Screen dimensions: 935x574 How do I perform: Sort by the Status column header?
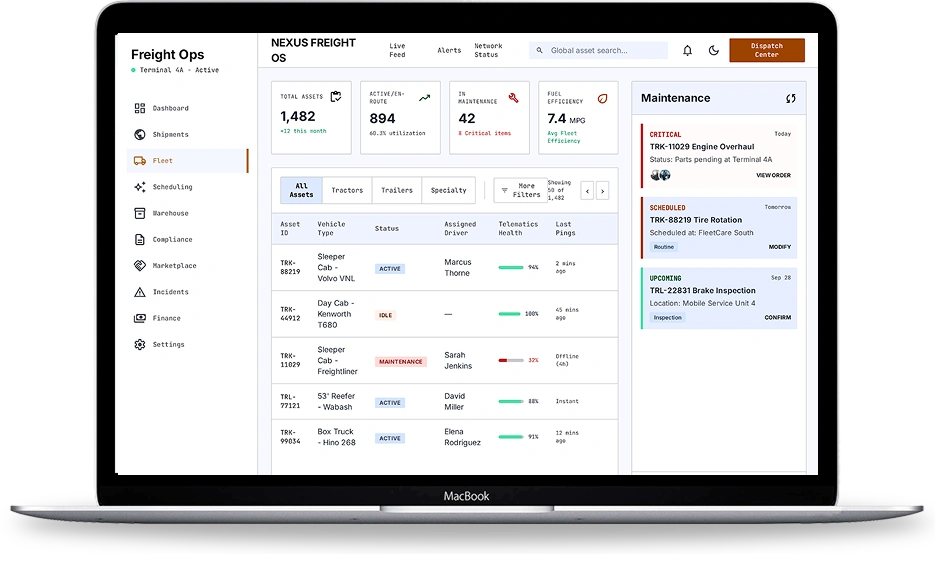(386, 228)
